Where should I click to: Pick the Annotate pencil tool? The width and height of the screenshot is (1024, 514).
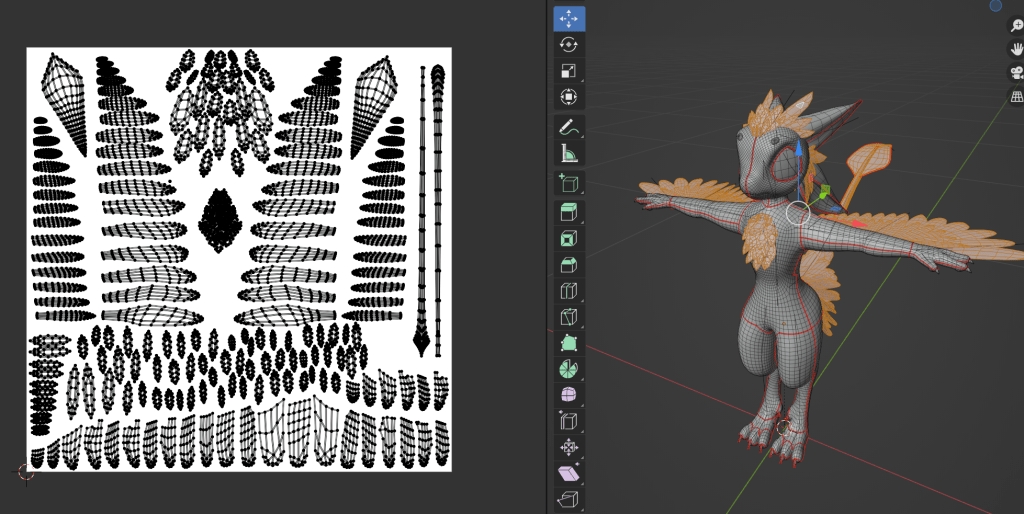569,128
